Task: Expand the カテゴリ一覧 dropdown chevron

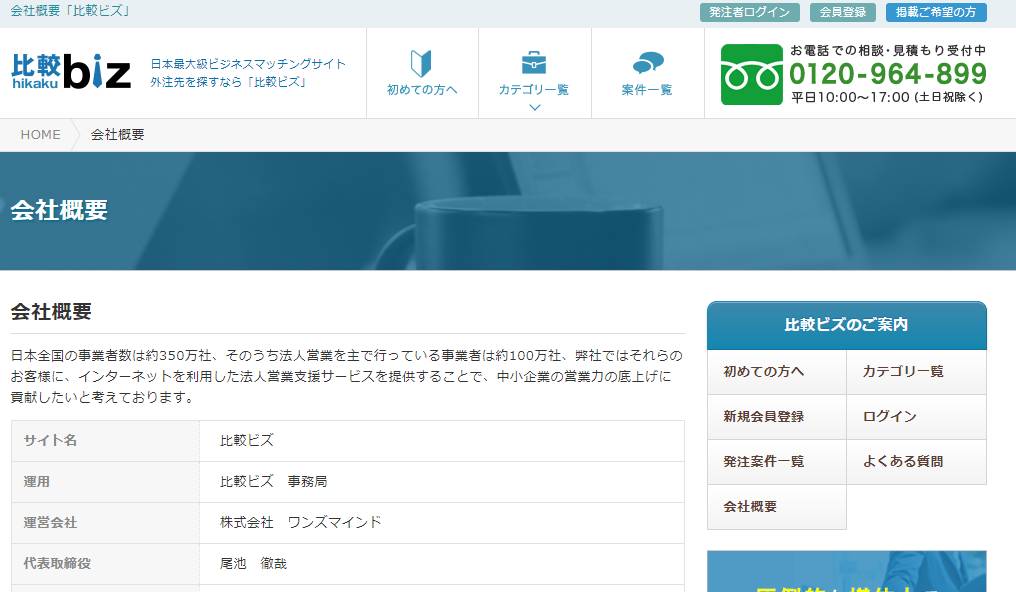Action: (x=534, y=107)
